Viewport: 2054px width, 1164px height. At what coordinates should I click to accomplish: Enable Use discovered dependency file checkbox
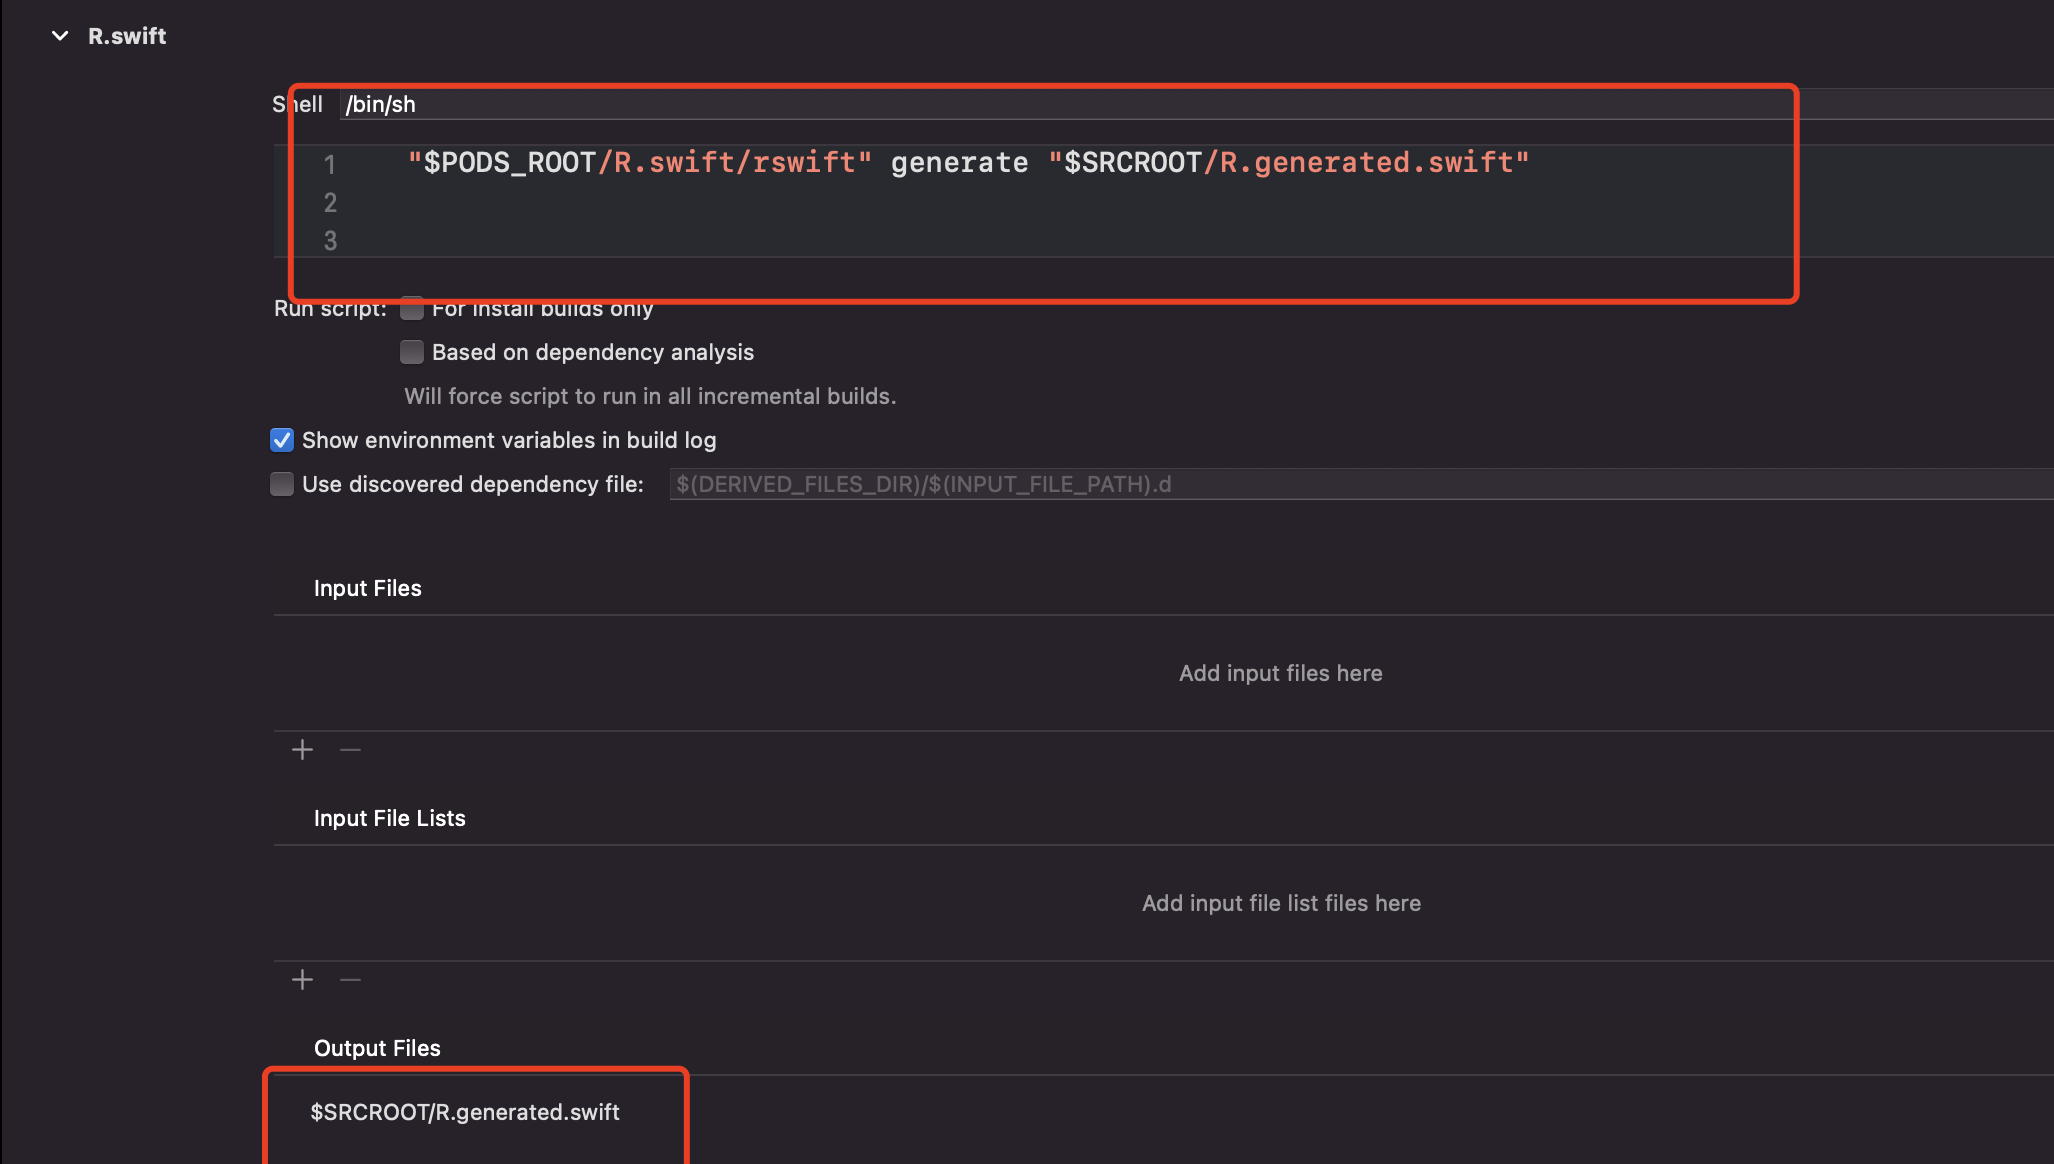pyautogui.click(x=282, y=484)
